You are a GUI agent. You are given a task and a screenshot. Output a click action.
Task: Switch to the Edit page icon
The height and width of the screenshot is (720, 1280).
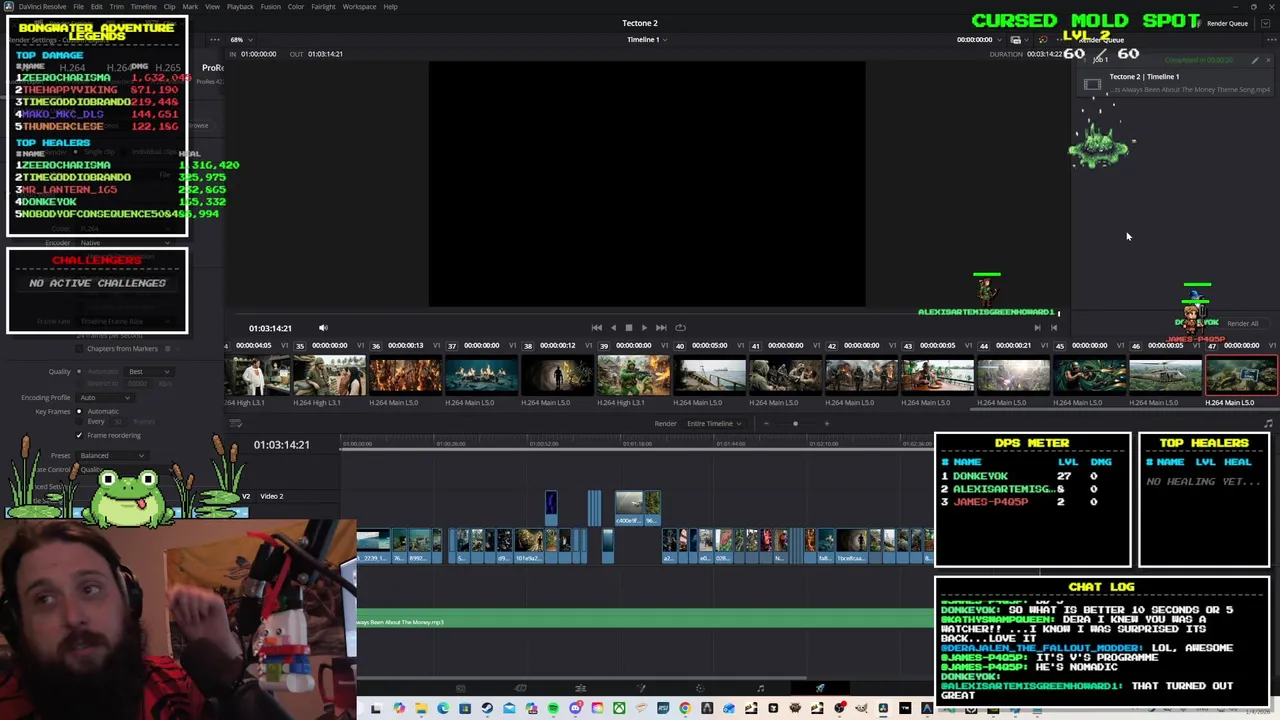[580, 688]
